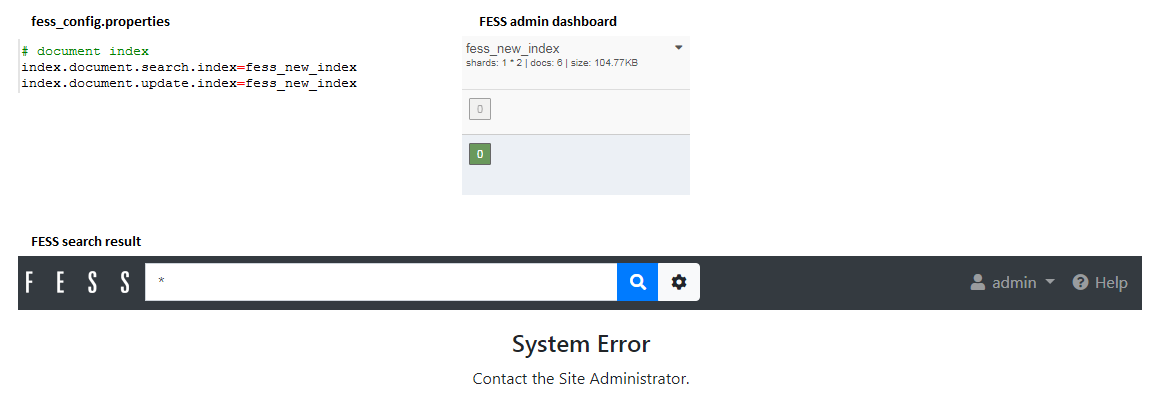Click the fess_new_index index name
Screen dimensions: 1161x401
512,49
